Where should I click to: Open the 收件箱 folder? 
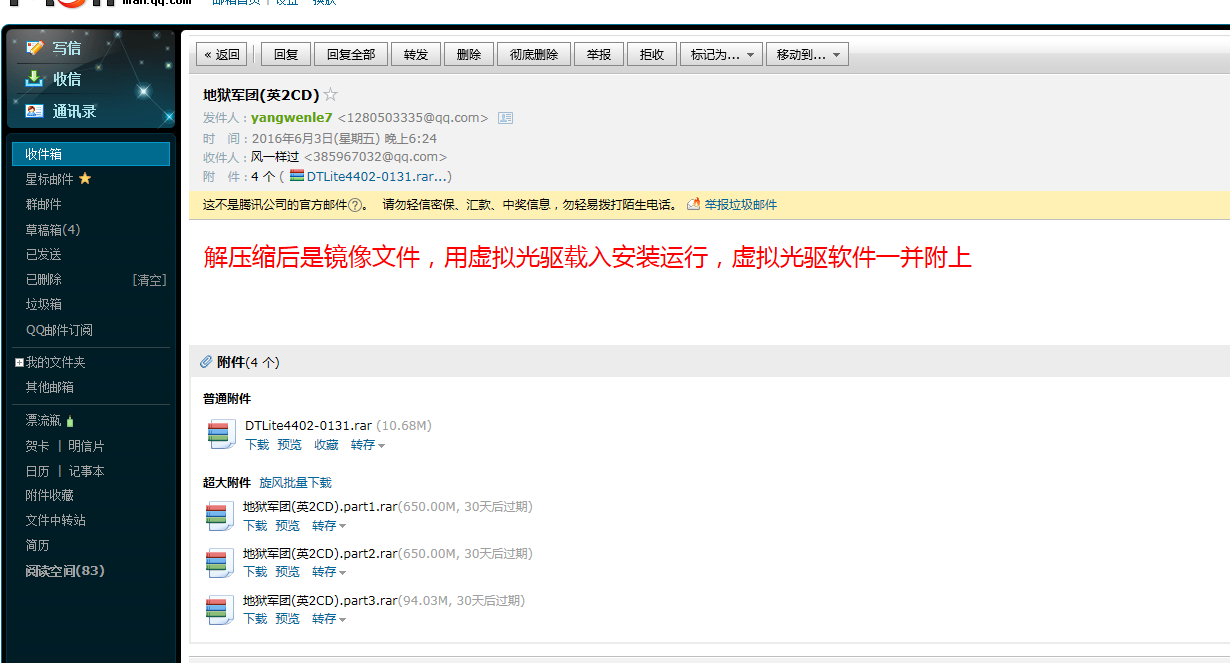click(91, 154)
